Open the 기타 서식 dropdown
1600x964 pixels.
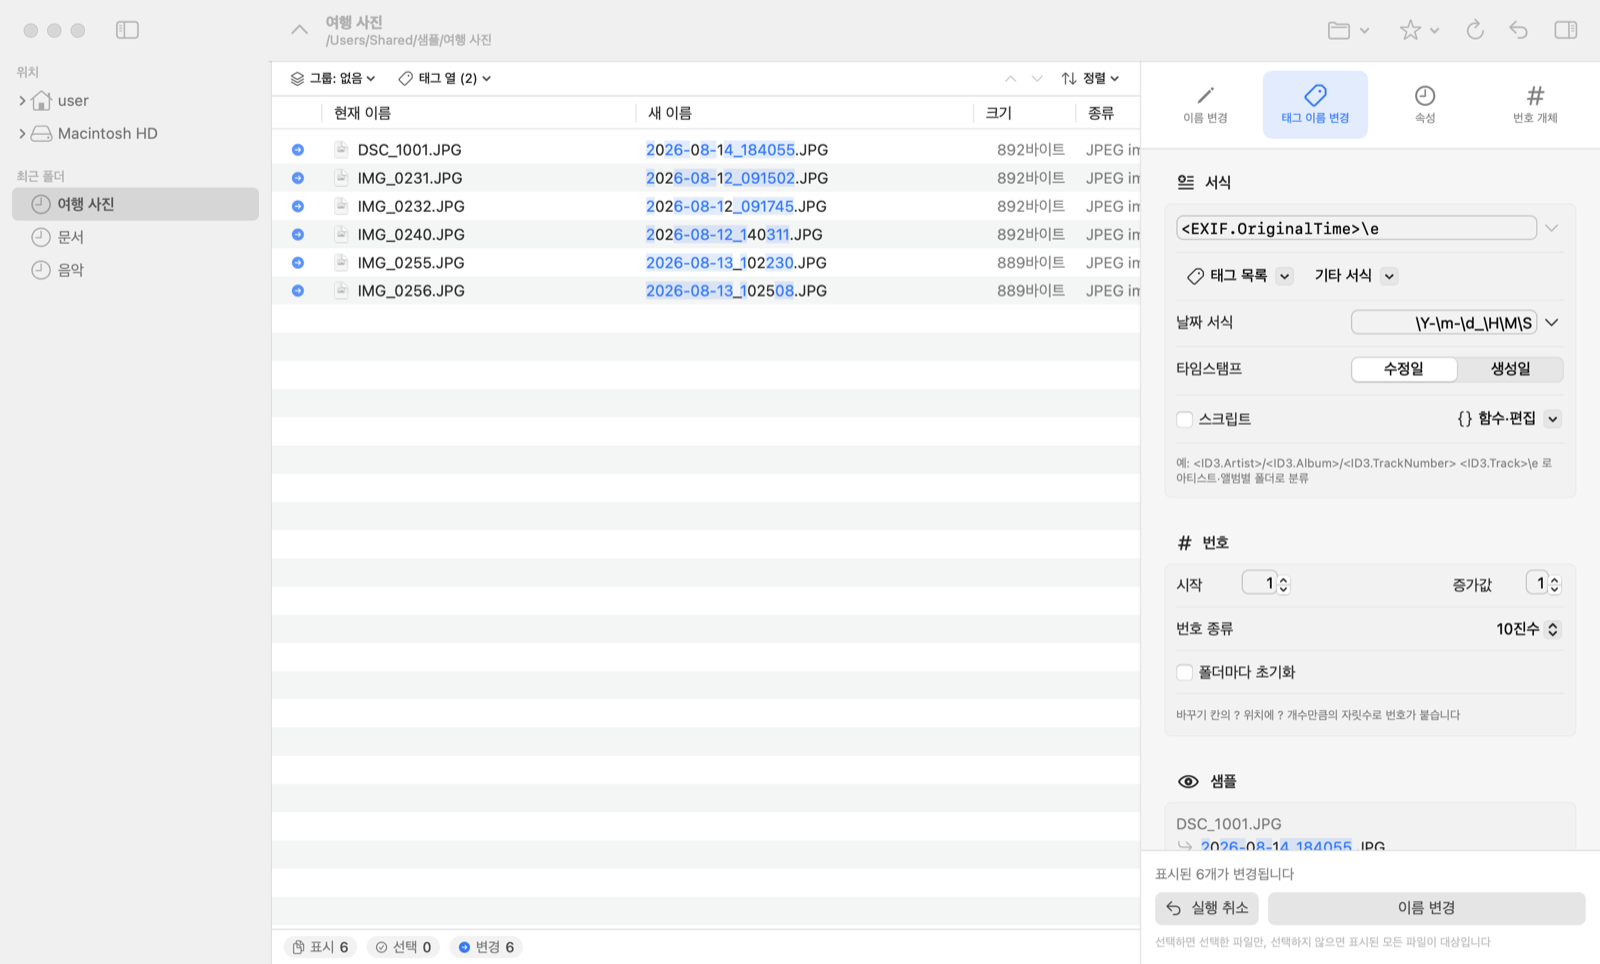[x=1355, y=276]
